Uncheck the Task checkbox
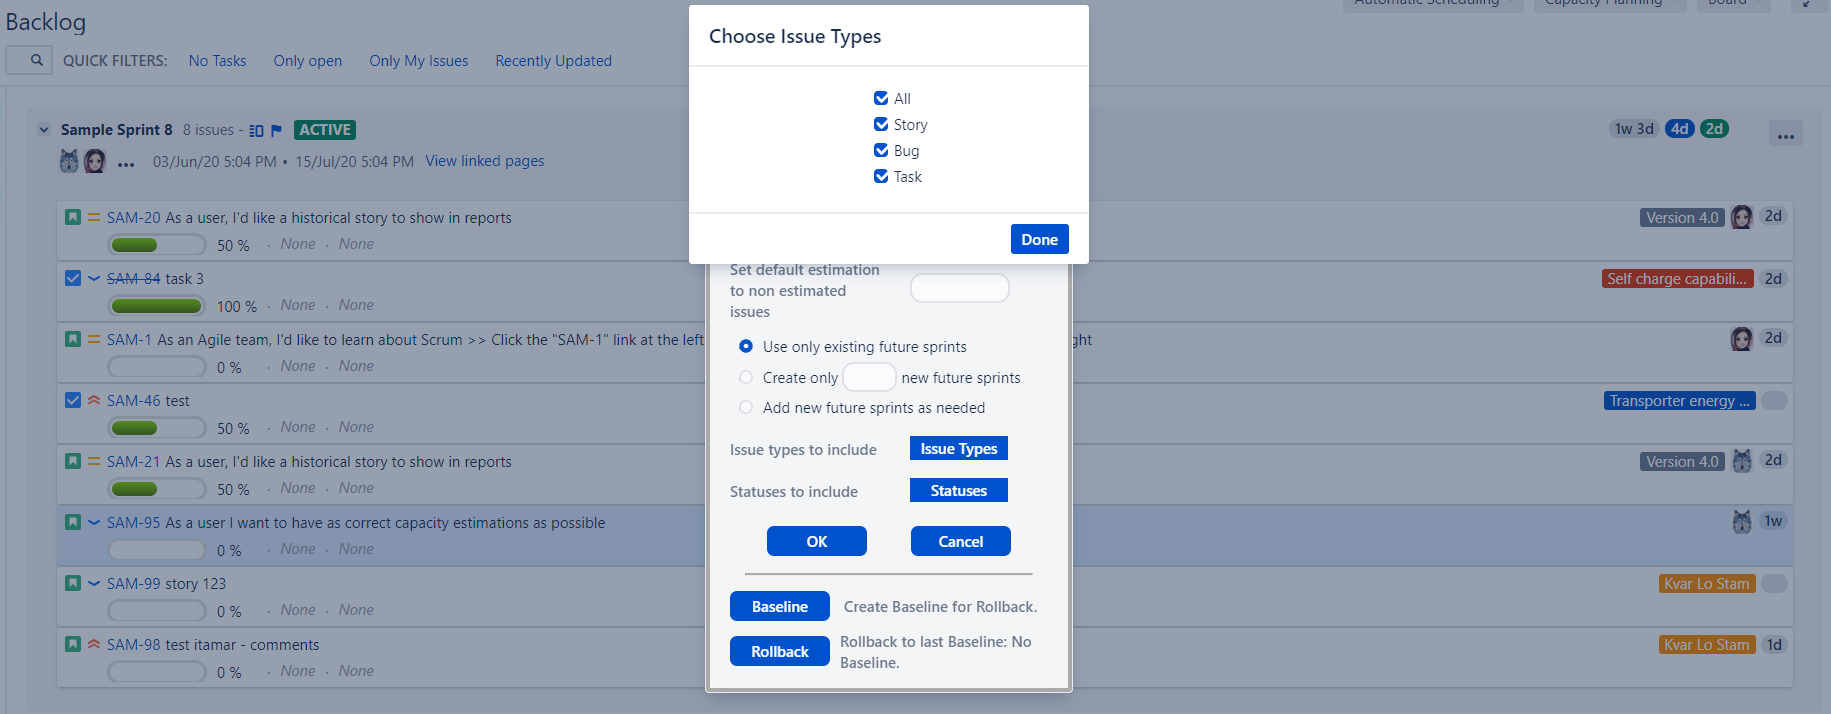 coord(881,176)
